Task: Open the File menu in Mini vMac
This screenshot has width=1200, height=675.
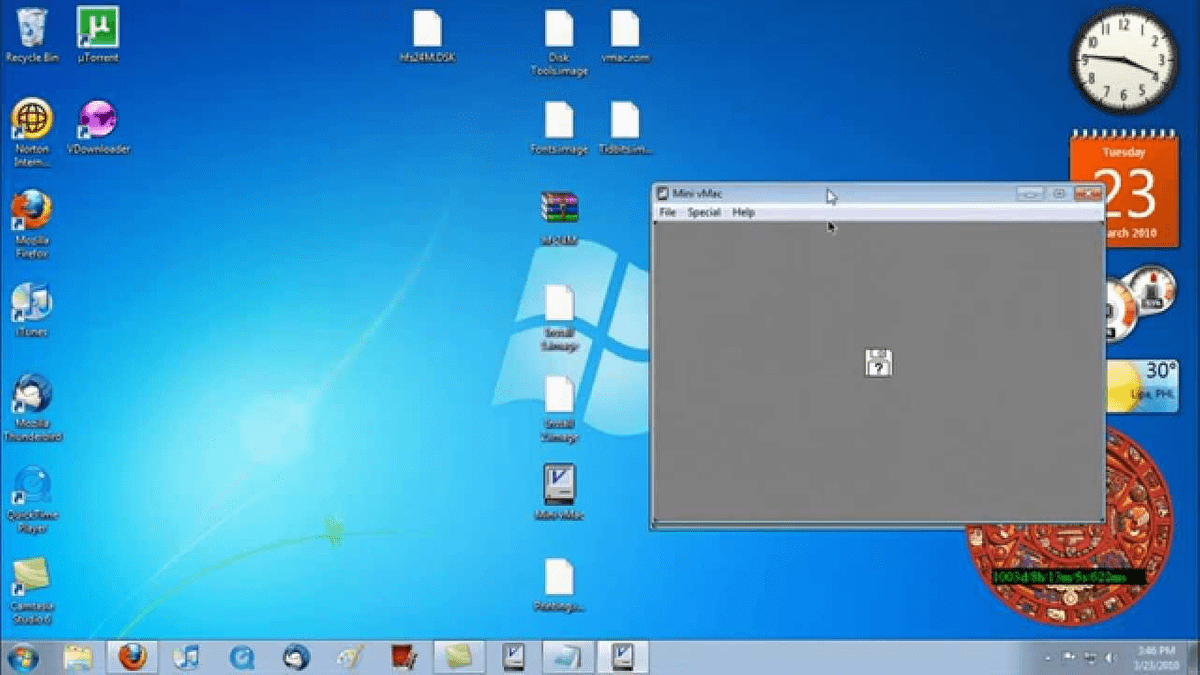Action: coord(667,213)
